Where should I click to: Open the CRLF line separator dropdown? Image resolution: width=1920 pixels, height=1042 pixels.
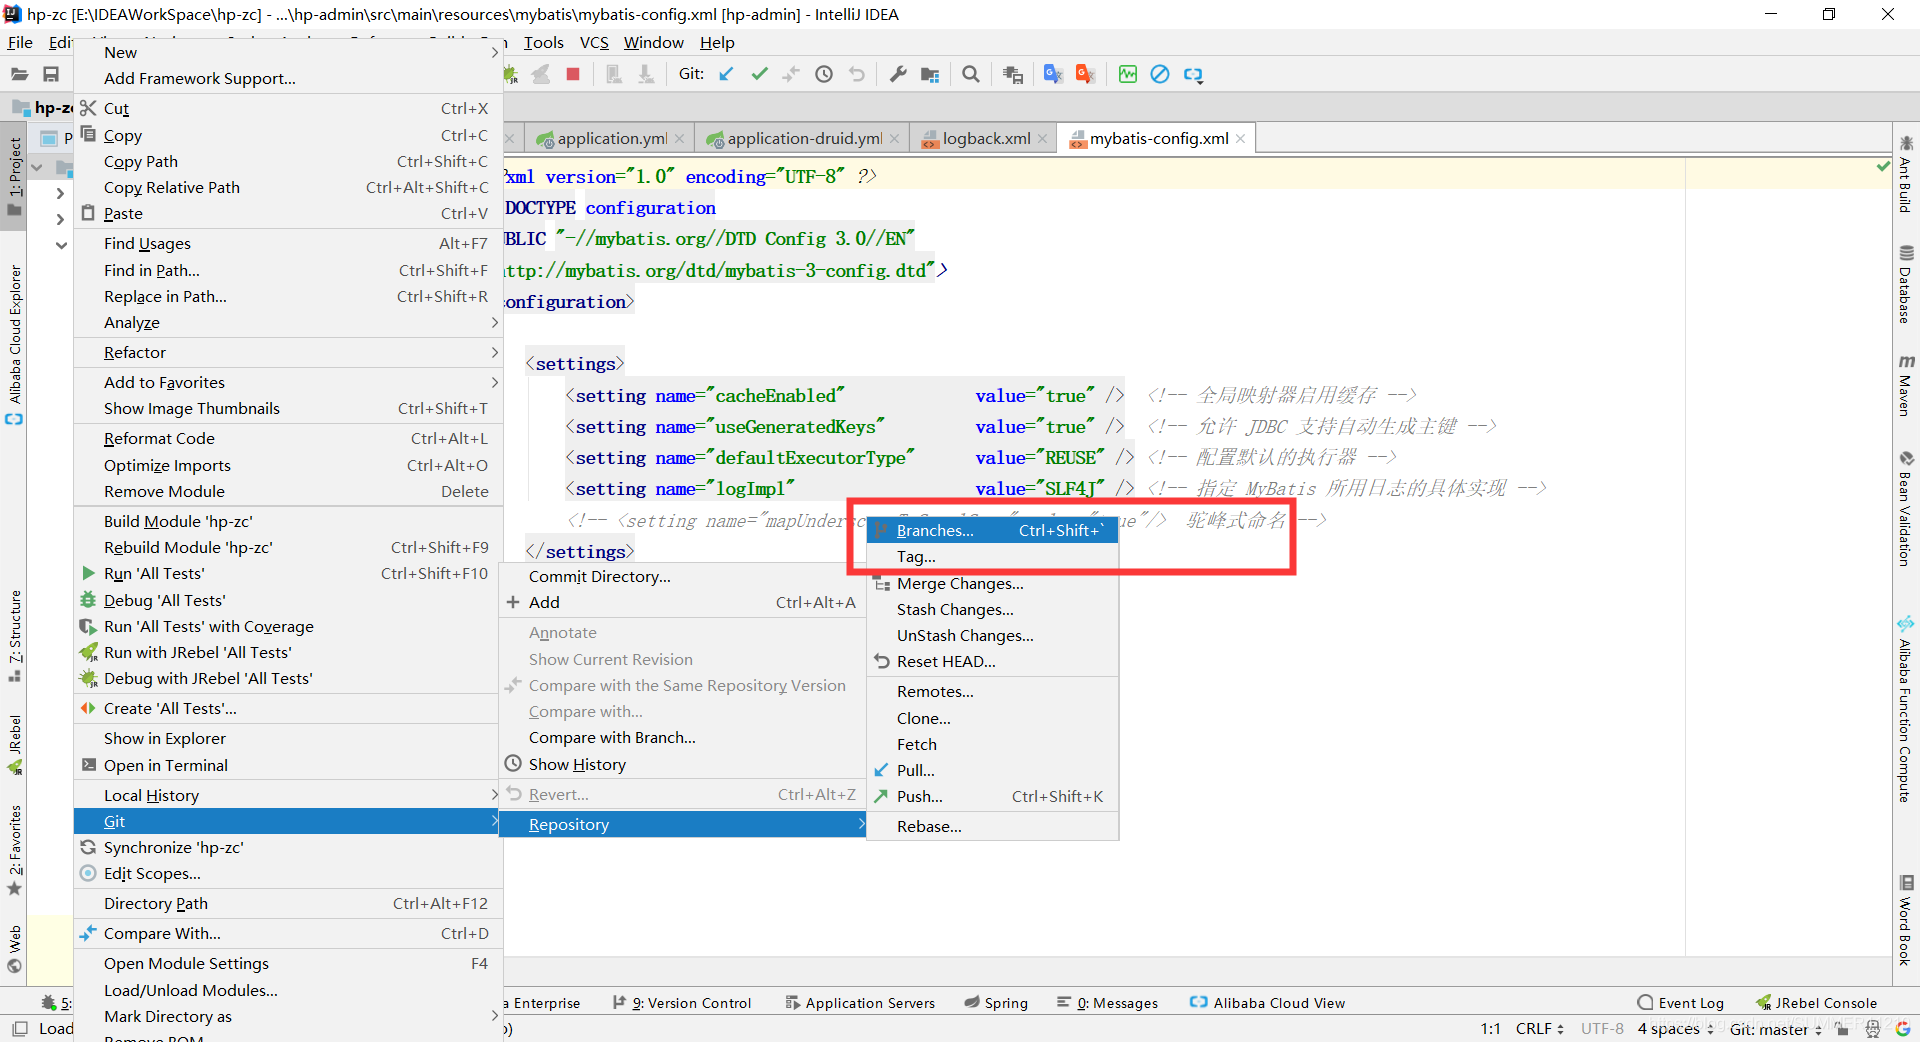point(1539,1028)
